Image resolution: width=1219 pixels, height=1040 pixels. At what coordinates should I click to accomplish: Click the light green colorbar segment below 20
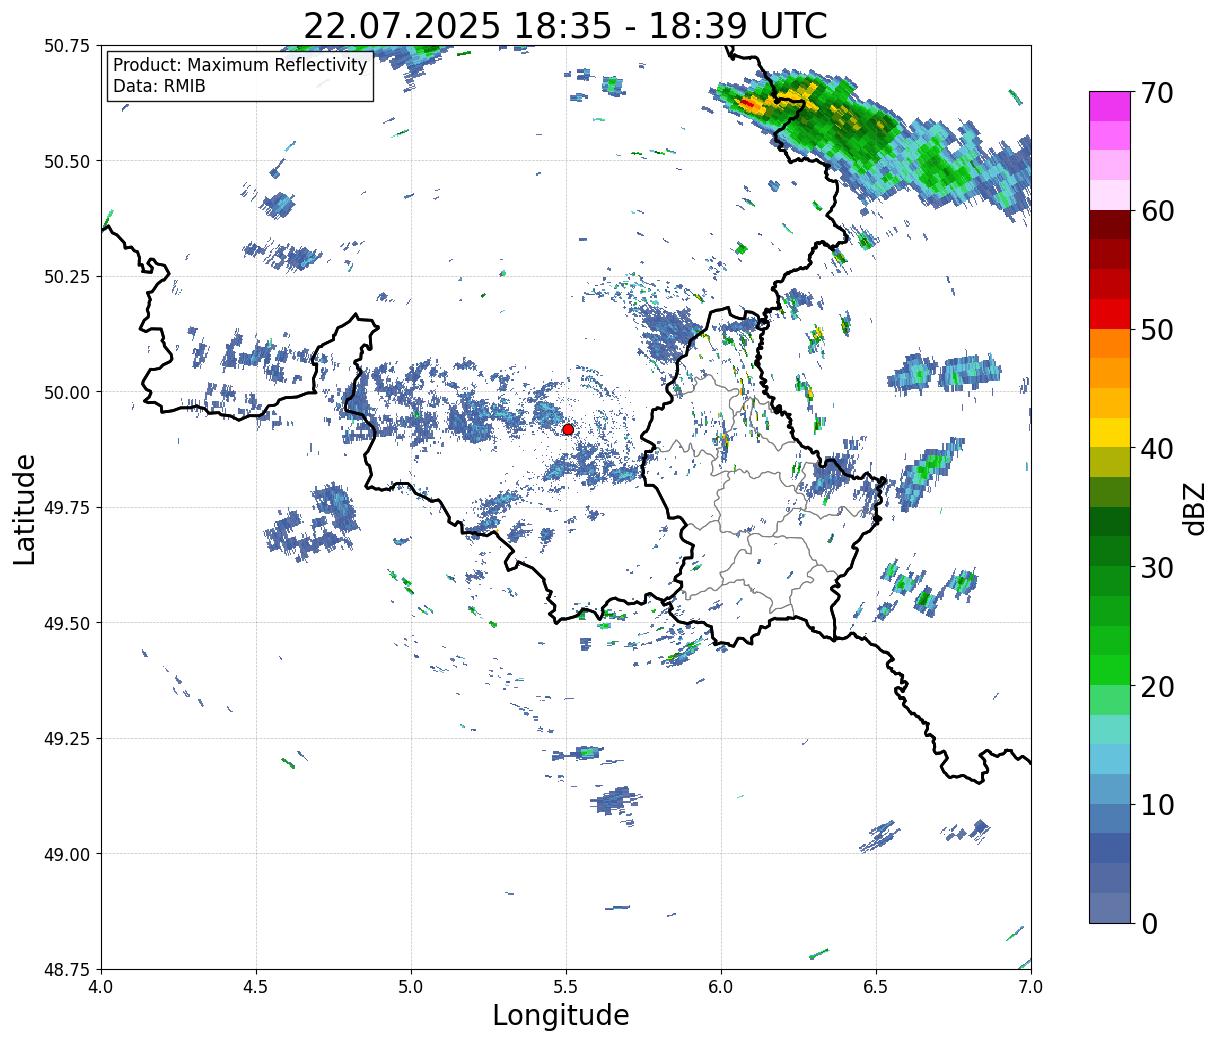tap(1110, 699)
